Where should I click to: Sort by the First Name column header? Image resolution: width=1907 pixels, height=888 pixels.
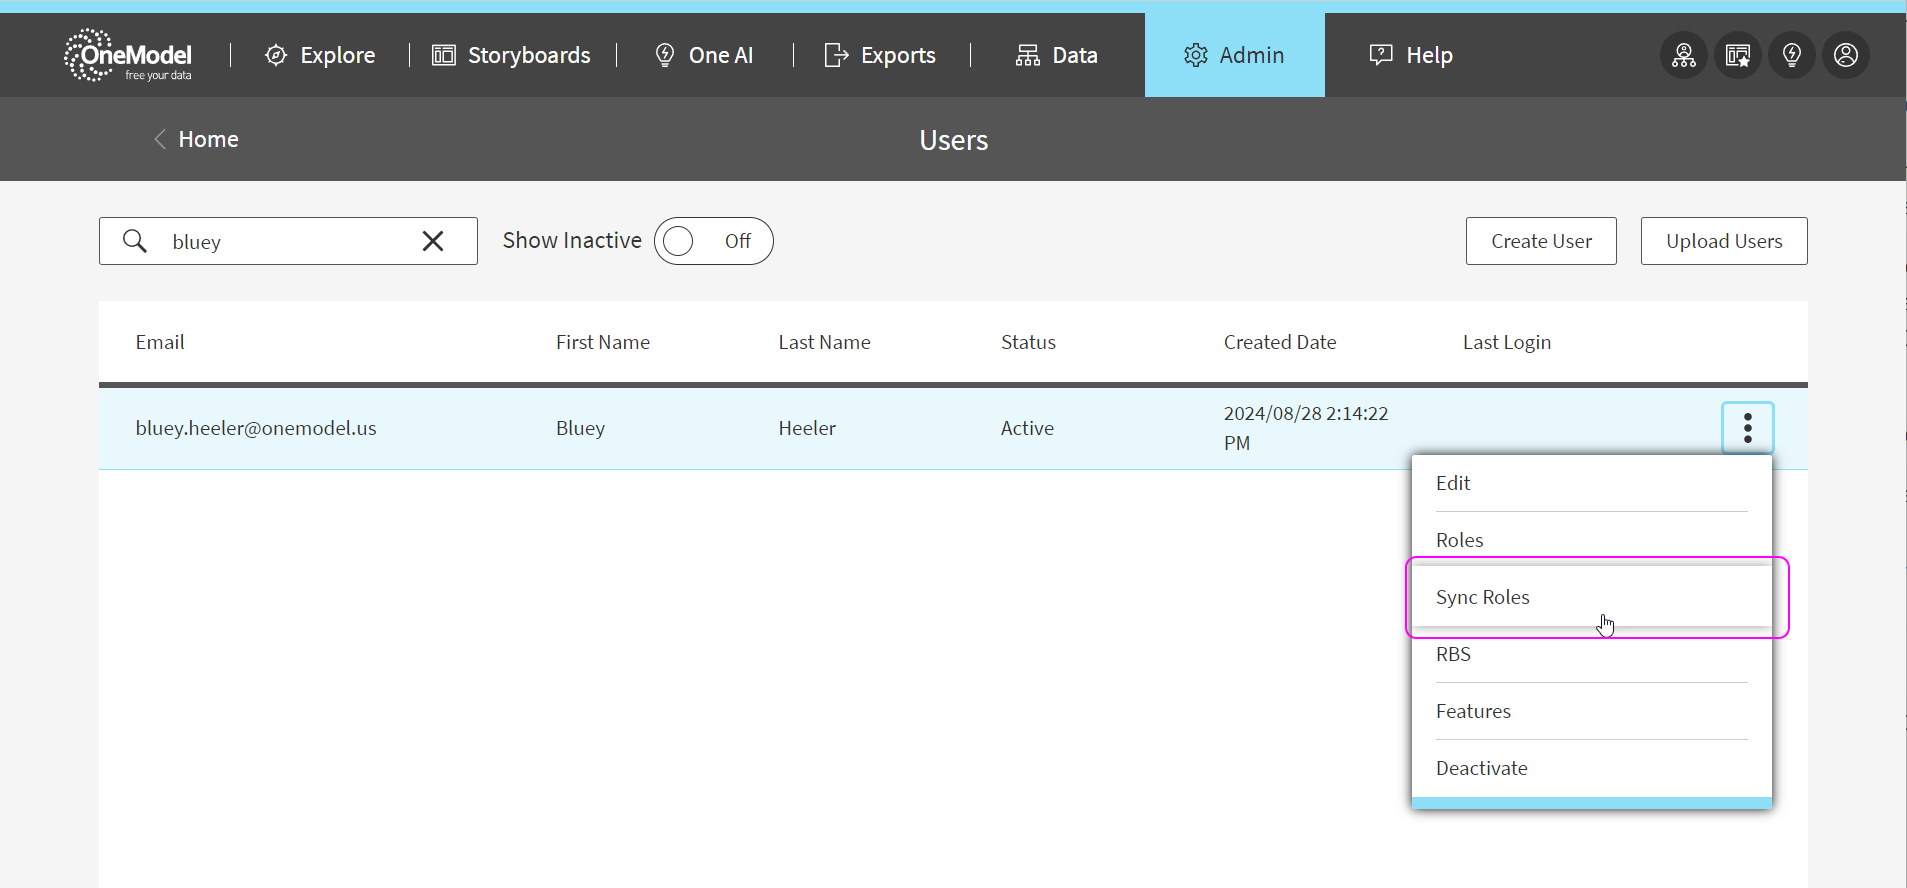(603, 342)
